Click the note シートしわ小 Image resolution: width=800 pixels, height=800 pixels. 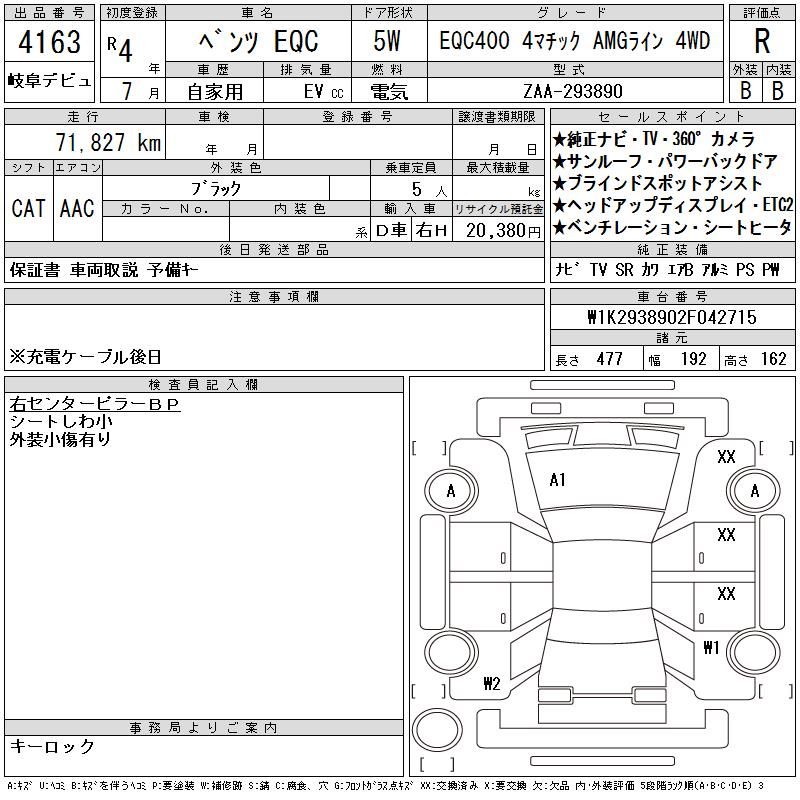point(61,421)
